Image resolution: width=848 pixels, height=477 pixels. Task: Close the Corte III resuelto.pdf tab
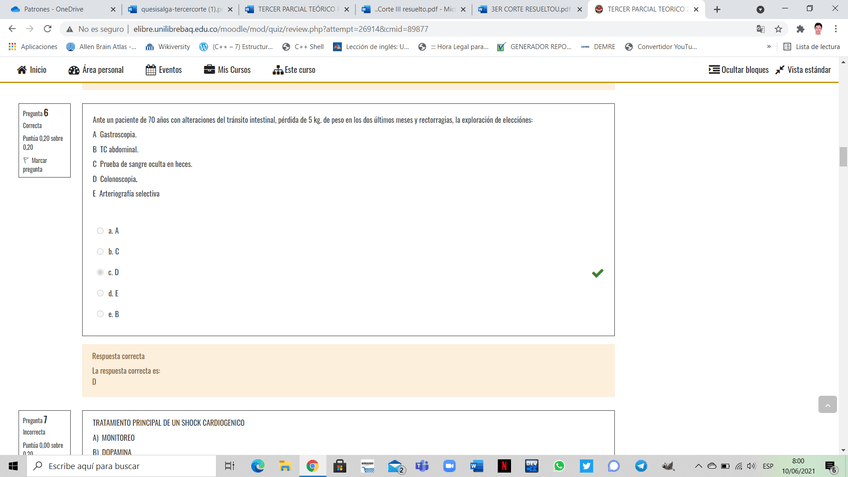tap(463, 9)
